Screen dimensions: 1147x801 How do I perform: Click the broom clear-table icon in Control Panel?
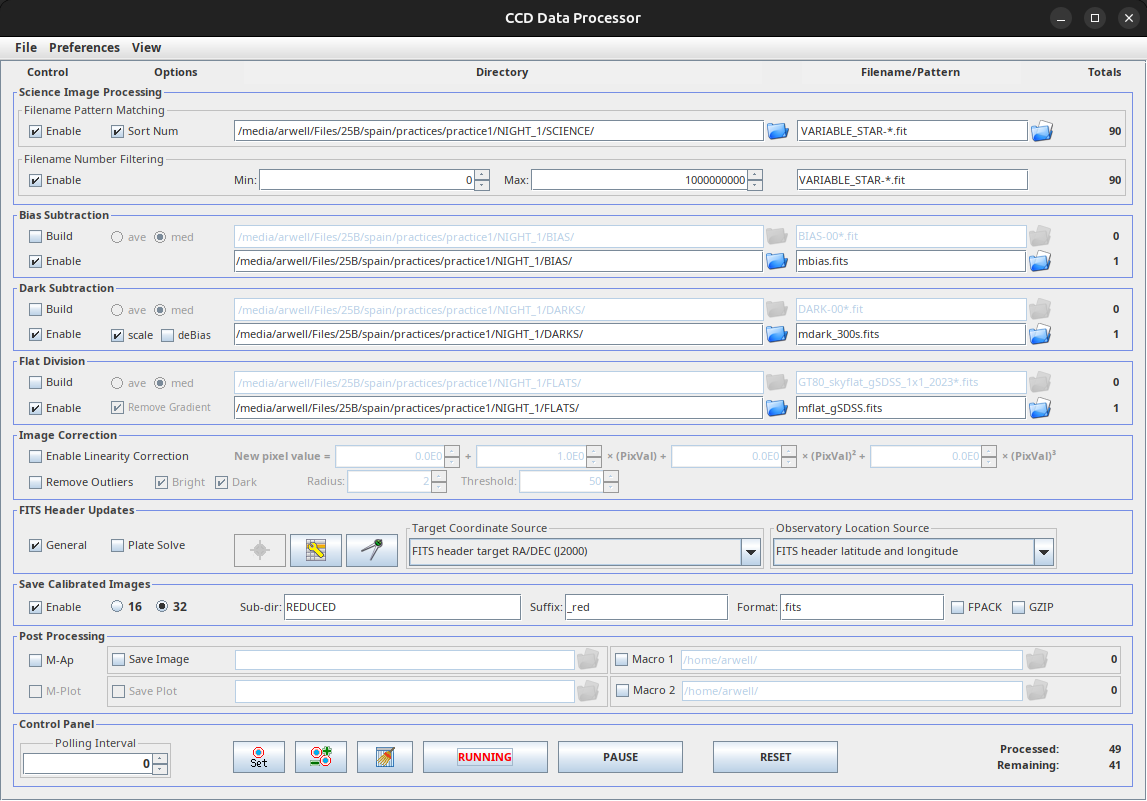[x=385, y=757]
